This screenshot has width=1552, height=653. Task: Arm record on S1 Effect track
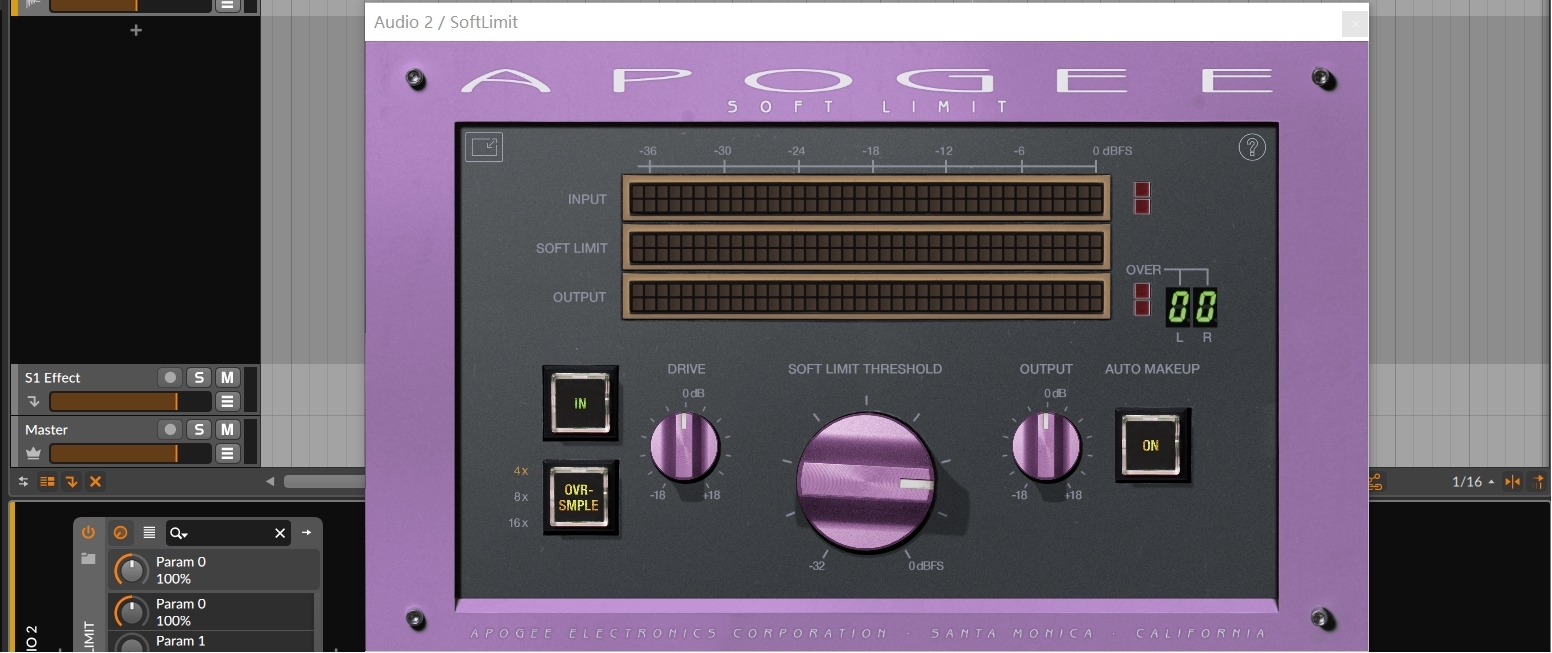(x=171, y=377)
